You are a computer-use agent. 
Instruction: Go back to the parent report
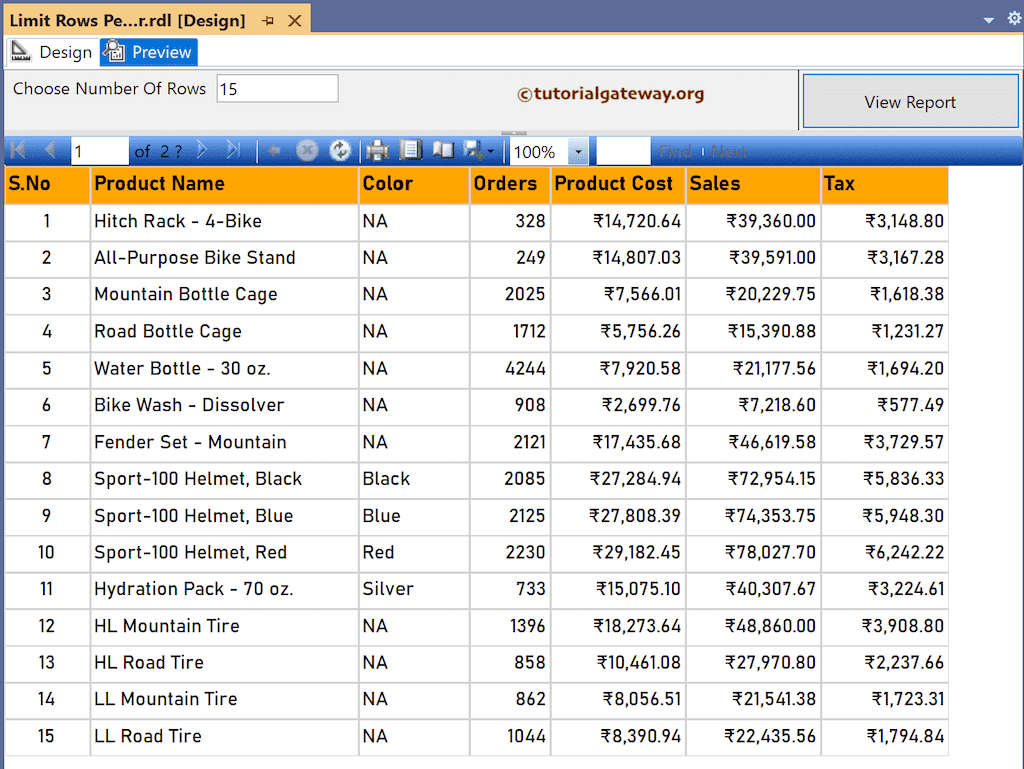point(273,150)
